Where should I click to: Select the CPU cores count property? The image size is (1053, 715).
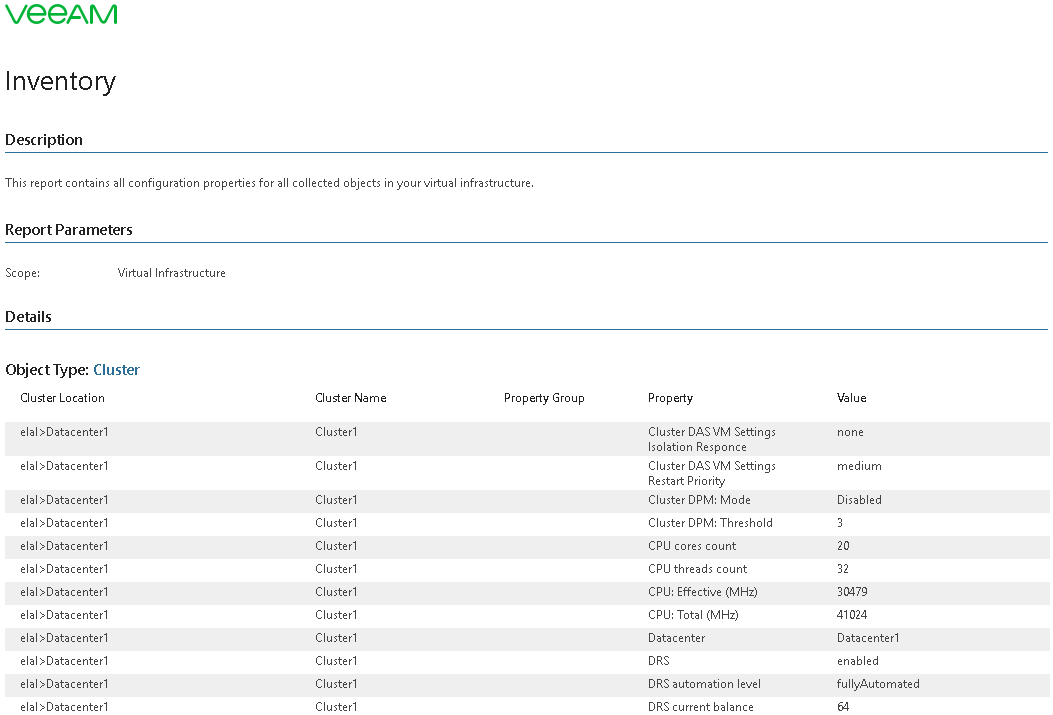coord(692,546)
